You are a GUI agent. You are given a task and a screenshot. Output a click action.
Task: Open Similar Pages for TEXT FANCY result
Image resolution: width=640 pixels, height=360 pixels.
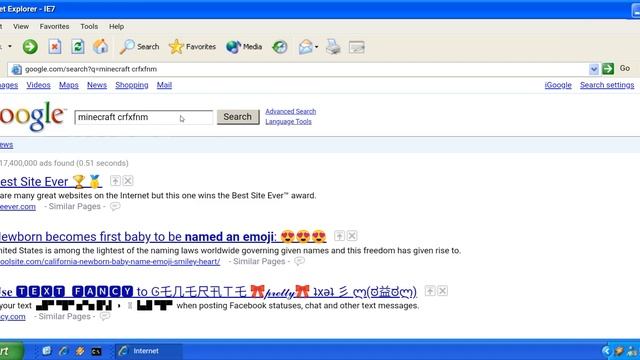tap(64, 316)
